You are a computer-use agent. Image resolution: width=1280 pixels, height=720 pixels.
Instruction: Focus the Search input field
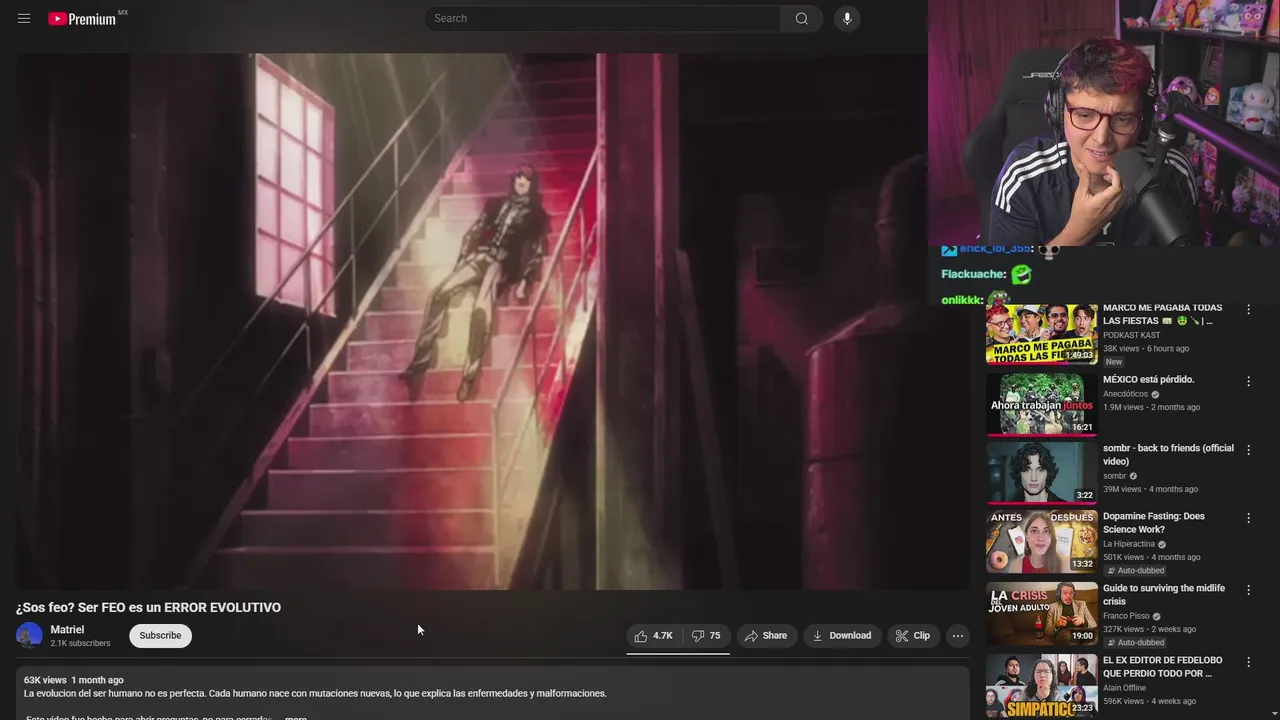tap(603, 18)
